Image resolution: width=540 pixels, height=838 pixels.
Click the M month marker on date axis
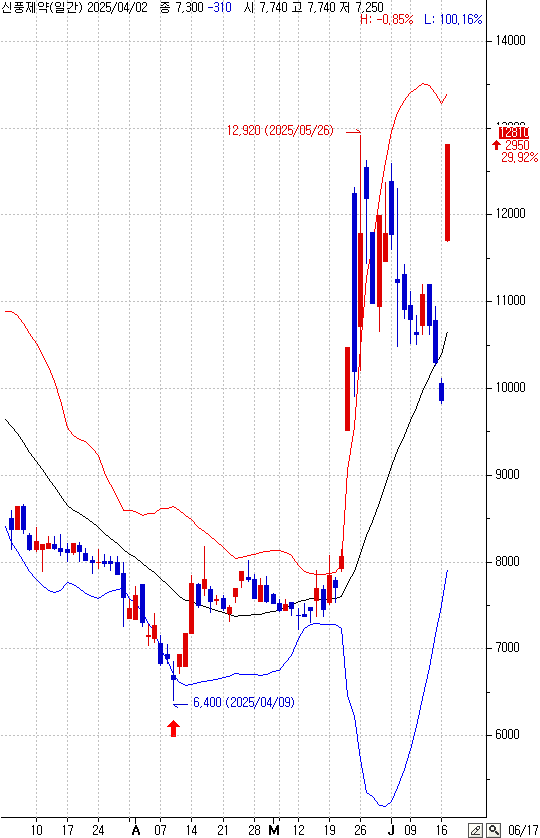pyautogui.click(x=274, y=830)
